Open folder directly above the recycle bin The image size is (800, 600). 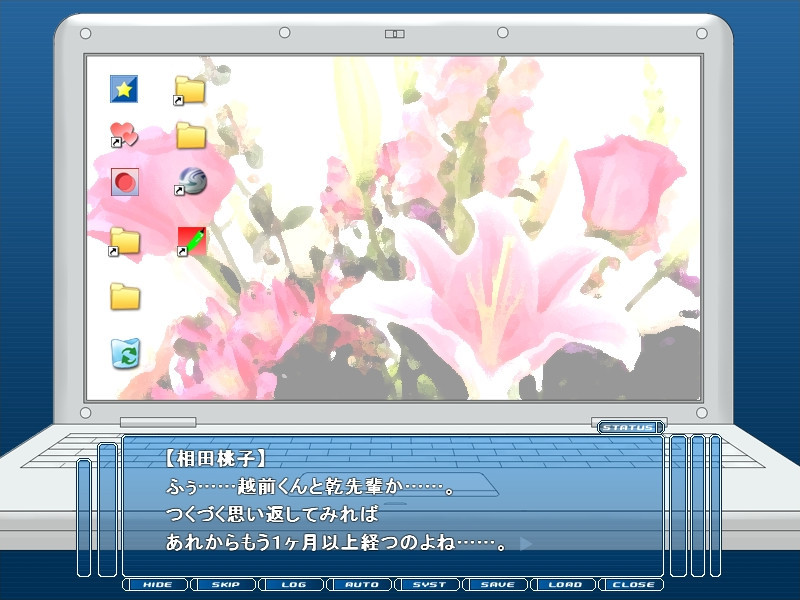tap(125, 297)
